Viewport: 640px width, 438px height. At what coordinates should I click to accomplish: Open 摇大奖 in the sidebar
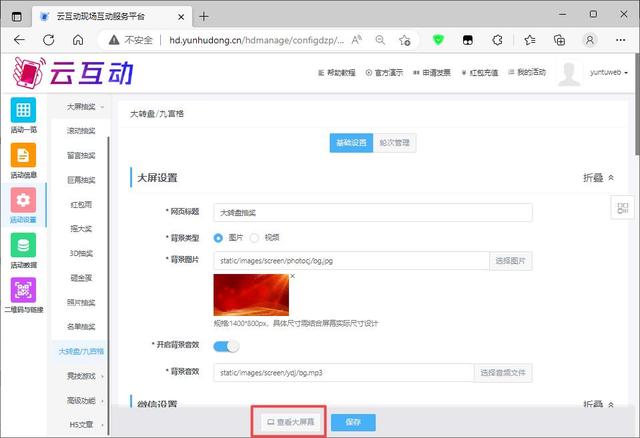pyautogui.click(x=81, y=229)
